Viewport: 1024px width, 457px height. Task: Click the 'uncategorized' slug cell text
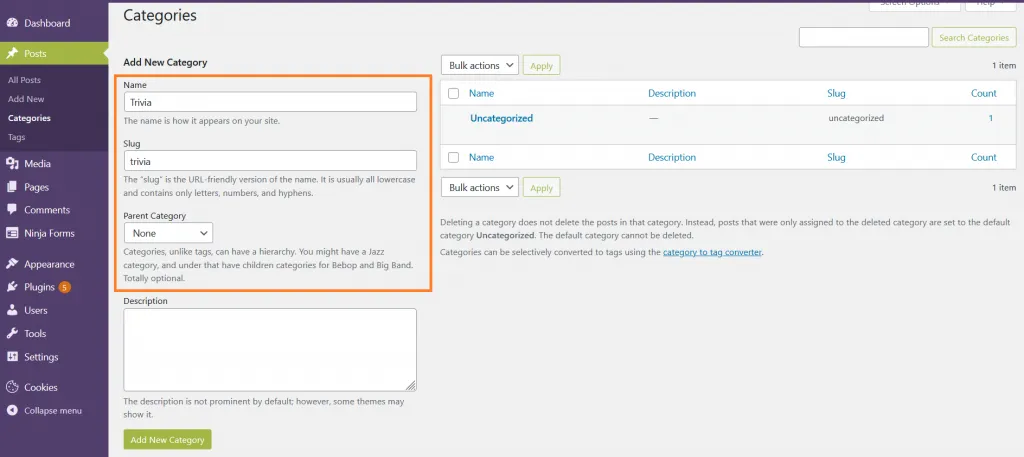point(856,118)
